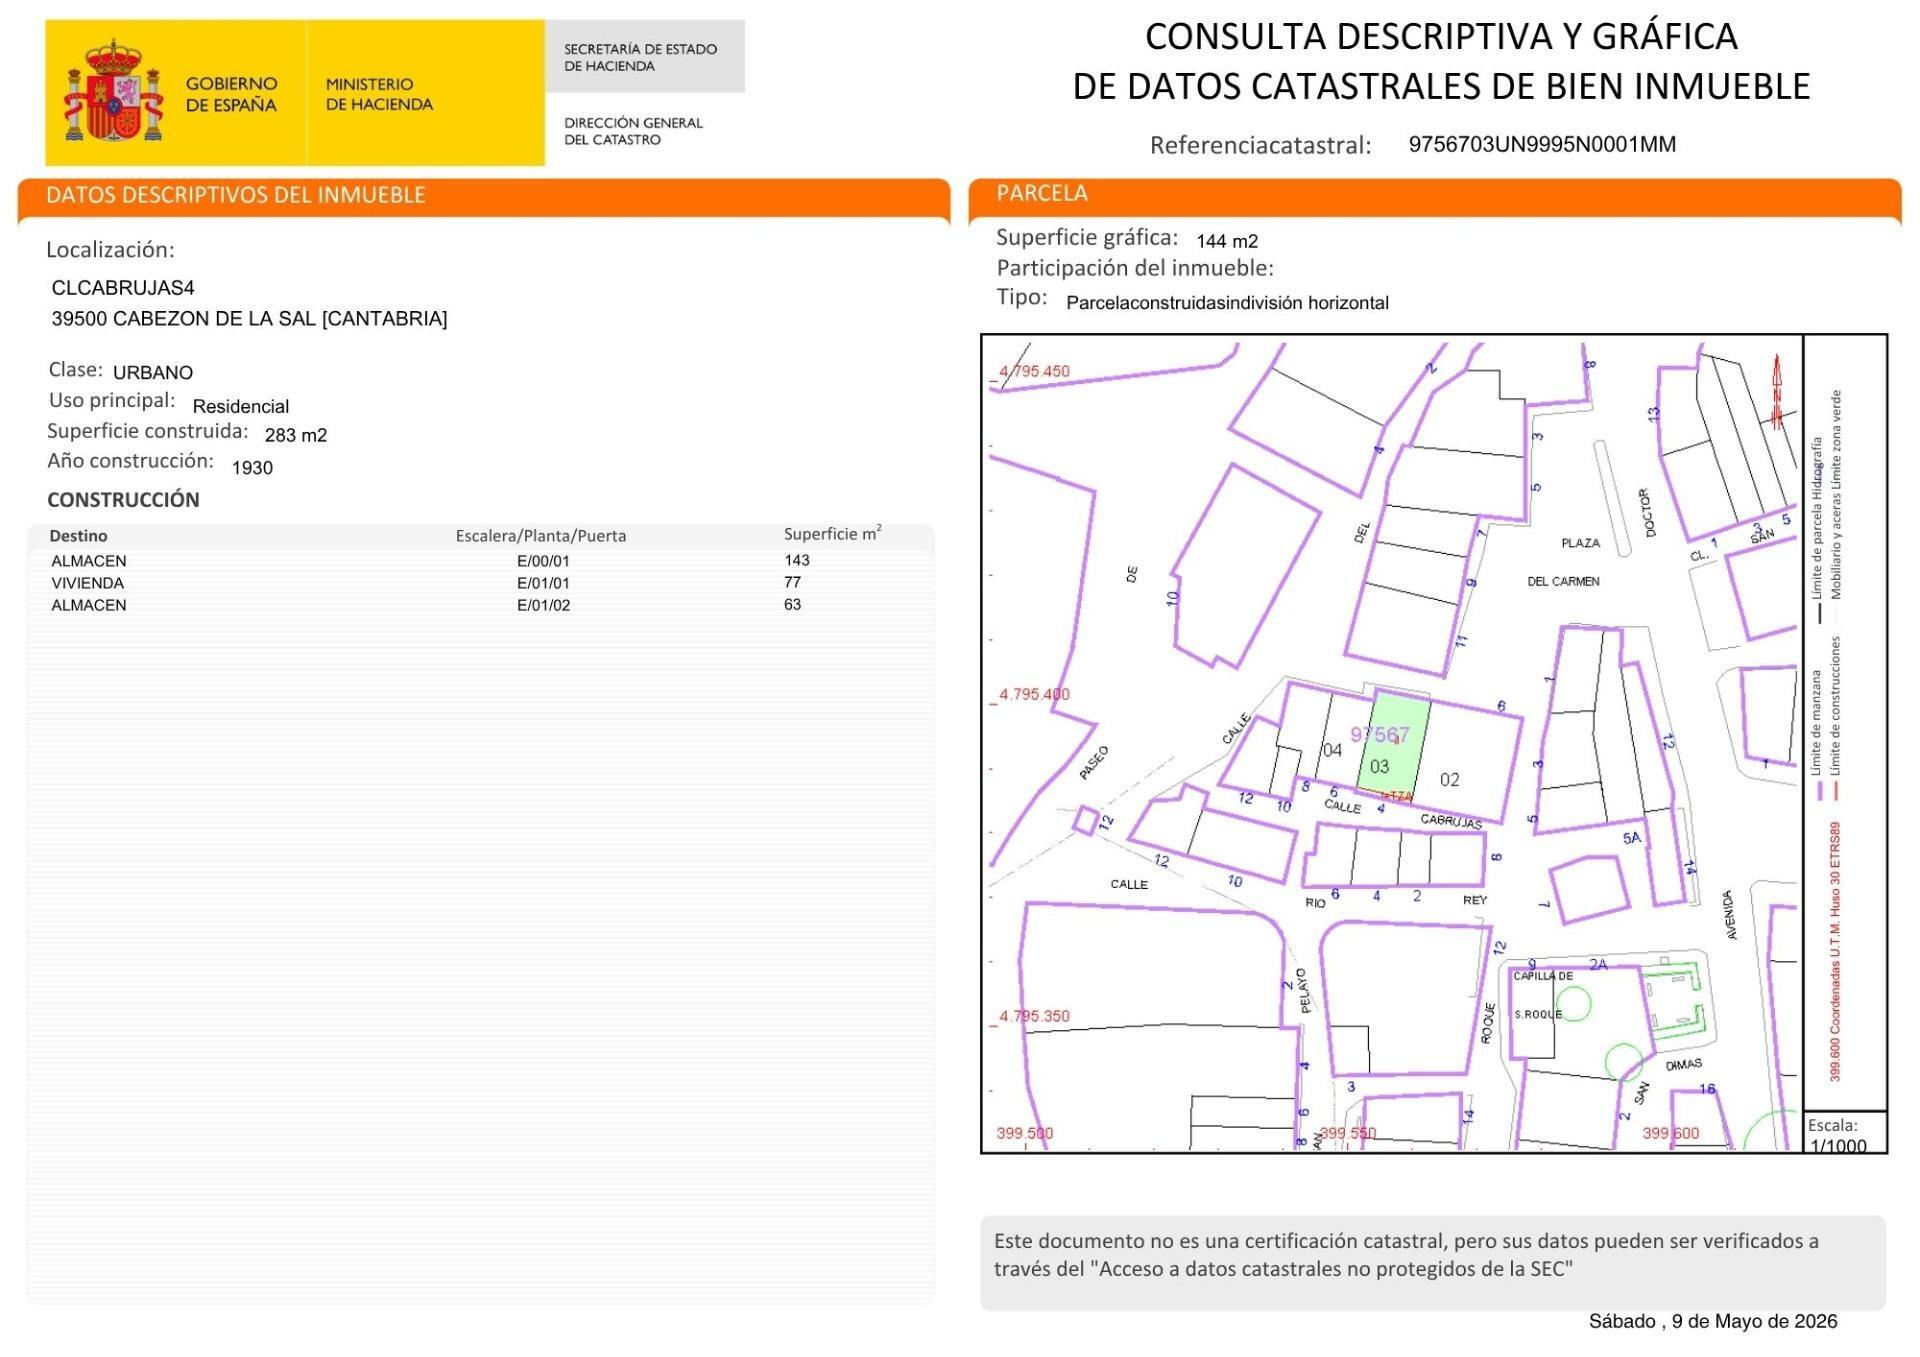Click parcel '02' on the map
This screenshot has height=1357, width=1920.
[1450, 780]
